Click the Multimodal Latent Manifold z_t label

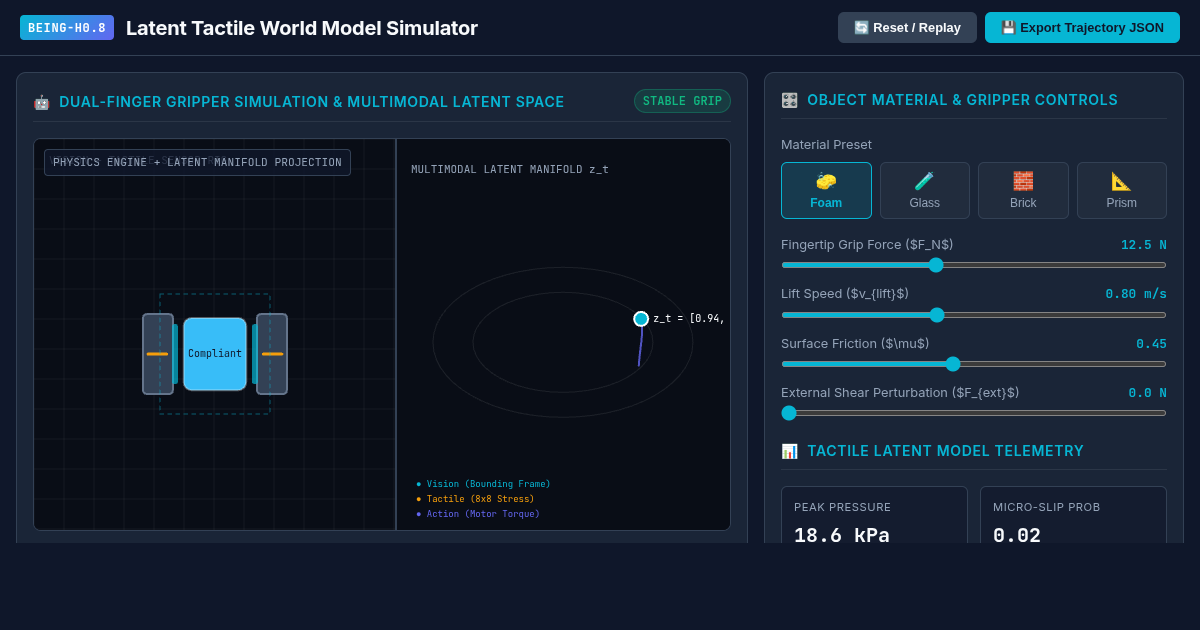(x=510, y=170)
